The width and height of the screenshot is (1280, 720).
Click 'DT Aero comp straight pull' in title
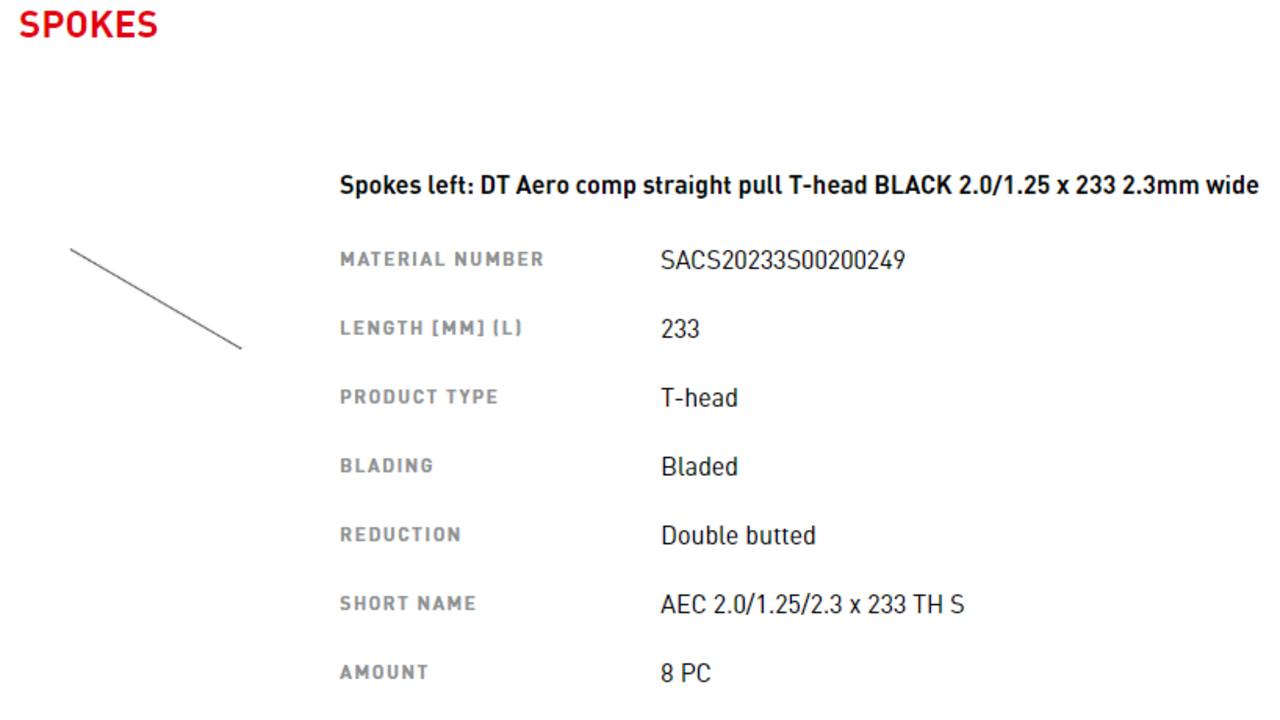(x=632, y=186)
